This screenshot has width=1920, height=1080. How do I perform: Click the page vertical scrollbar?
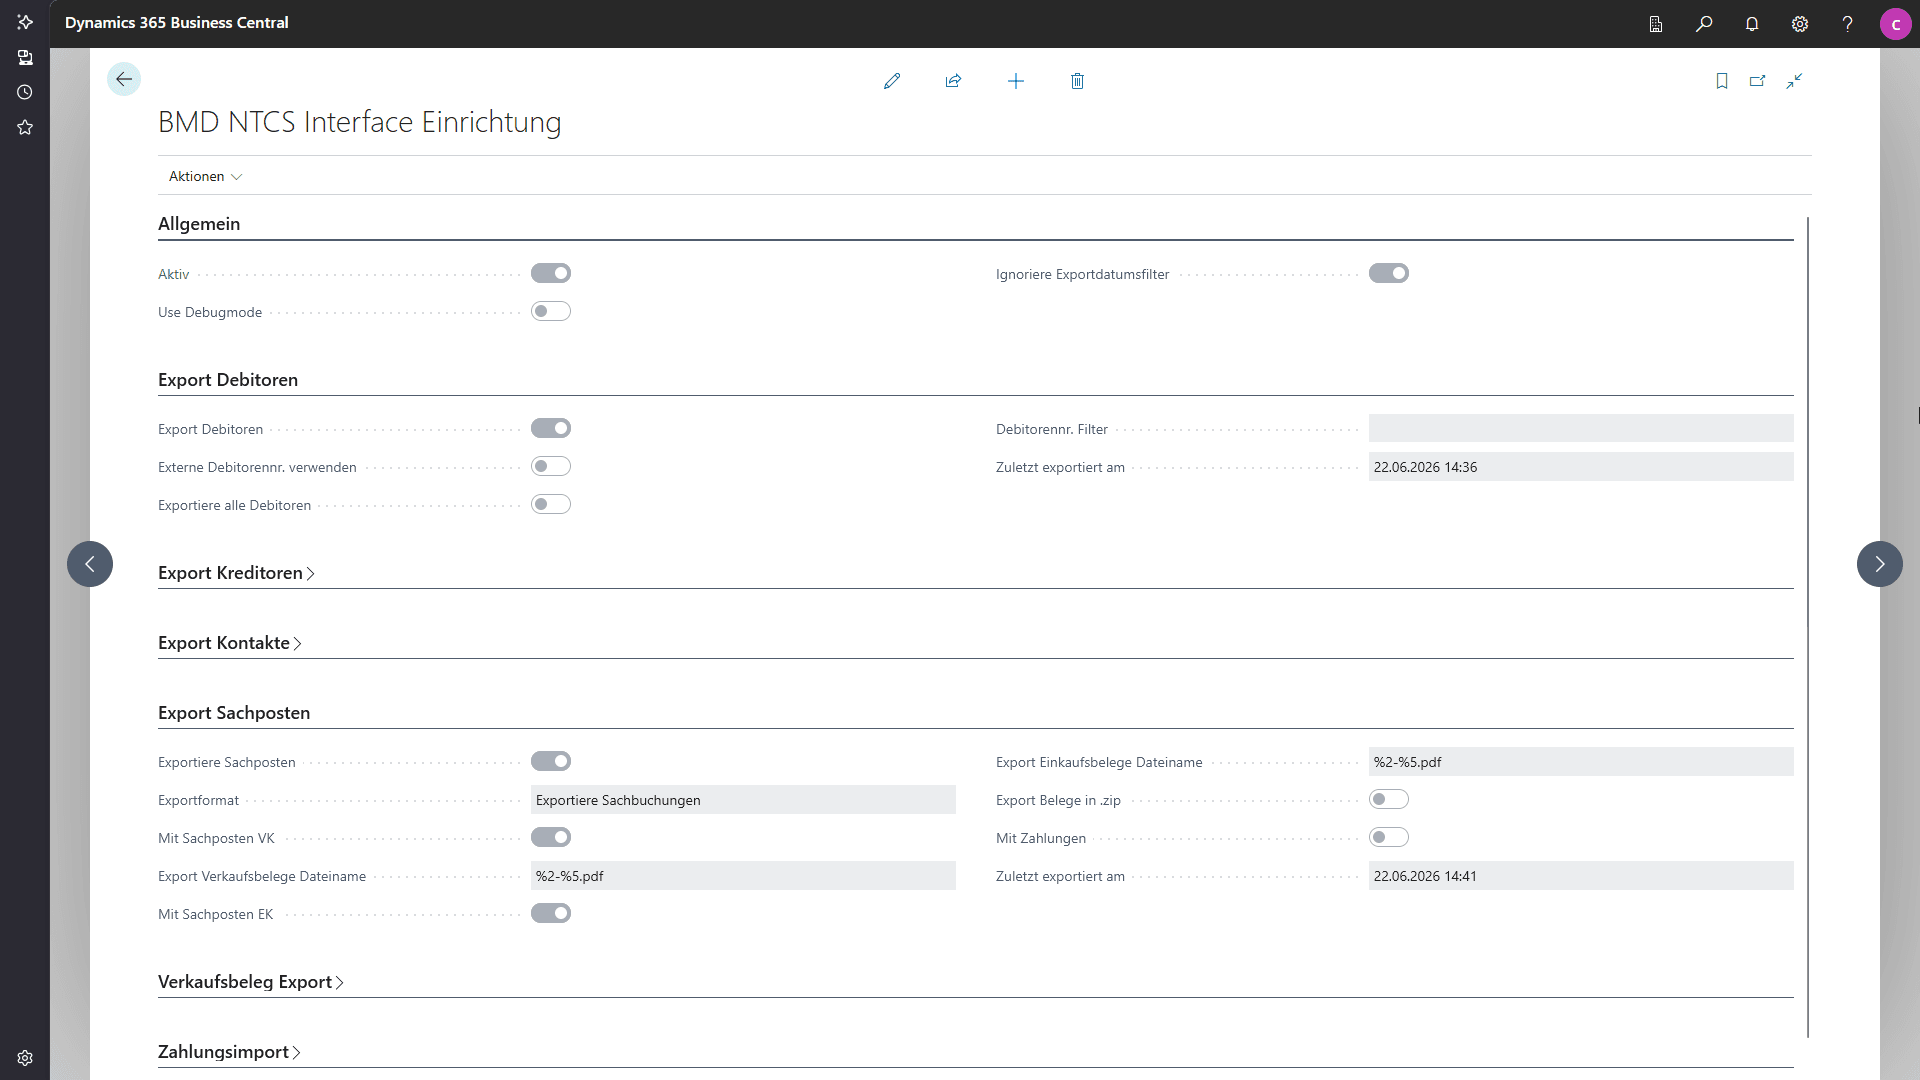[x=1808, y=627]
